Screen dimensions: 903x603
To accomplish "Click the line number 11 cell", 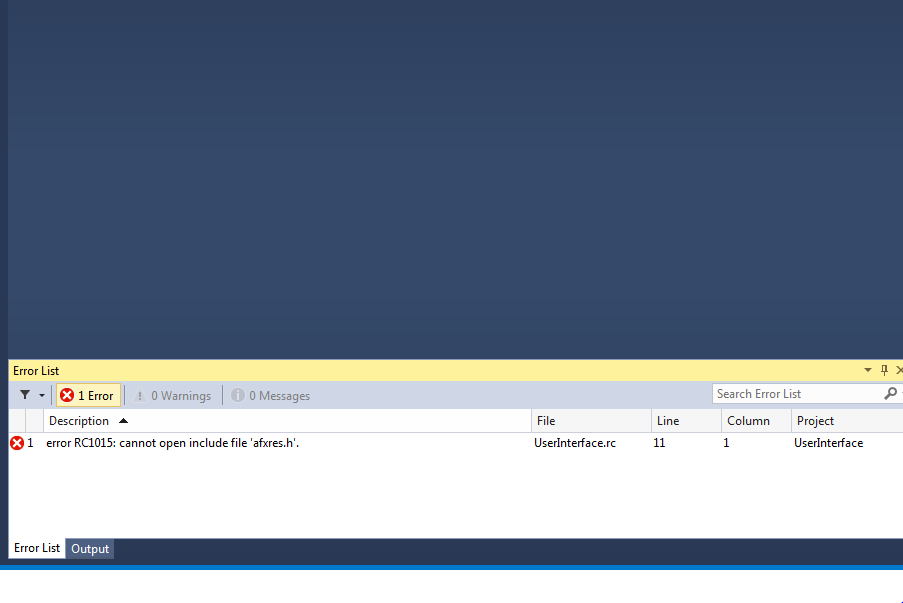I will (659, 443).
